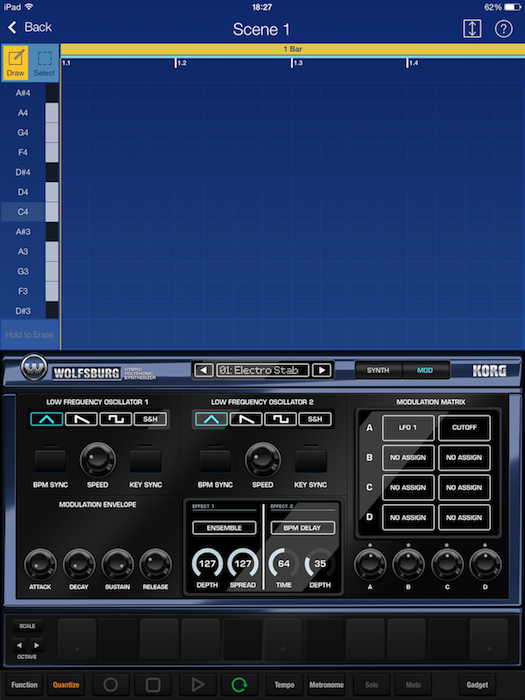The width and height of the screenshot is (525, 700).
Task: Choose square waveform for LFO 2
Action: point(280,419)
